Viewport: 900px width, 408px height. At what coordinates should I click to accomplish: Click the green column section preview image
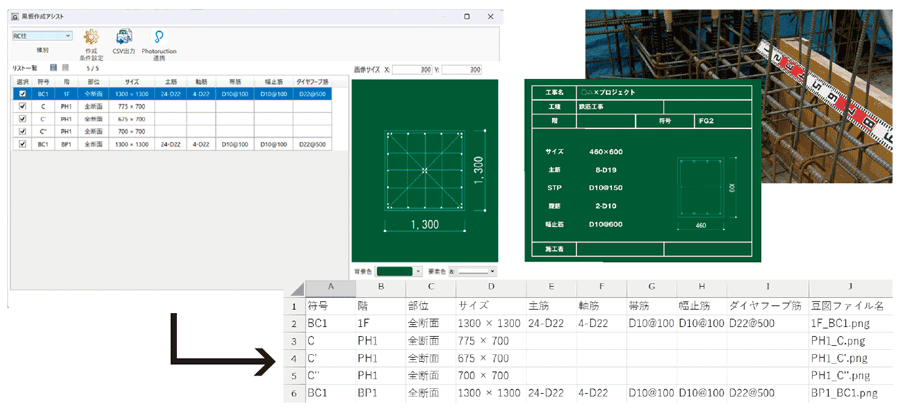(425, 171)
